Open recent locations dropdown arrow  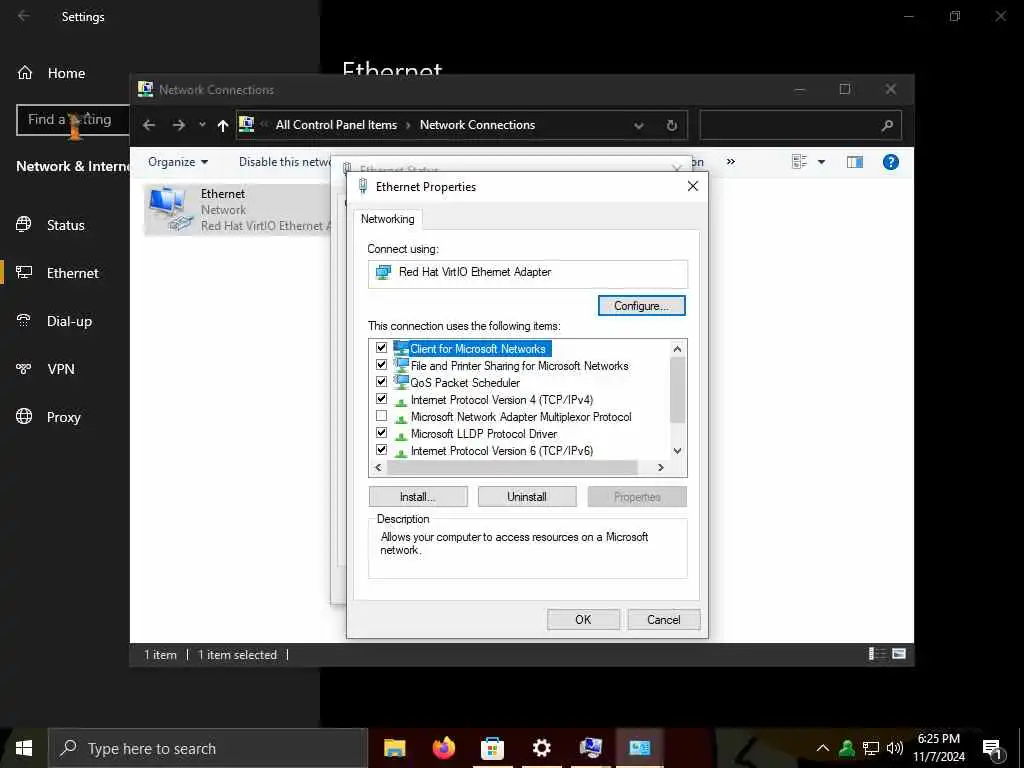(202, 125)
